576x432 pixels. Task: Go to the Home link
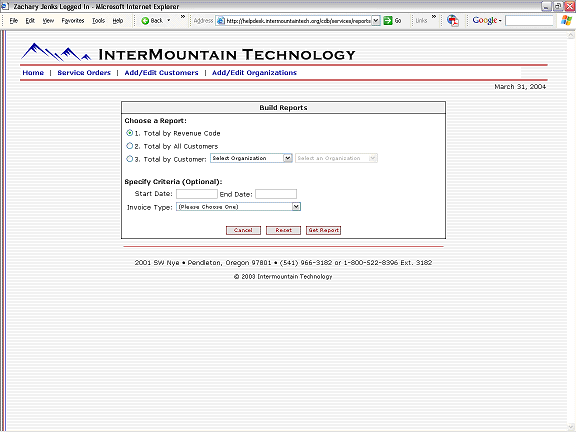click(x=33, y=73)
